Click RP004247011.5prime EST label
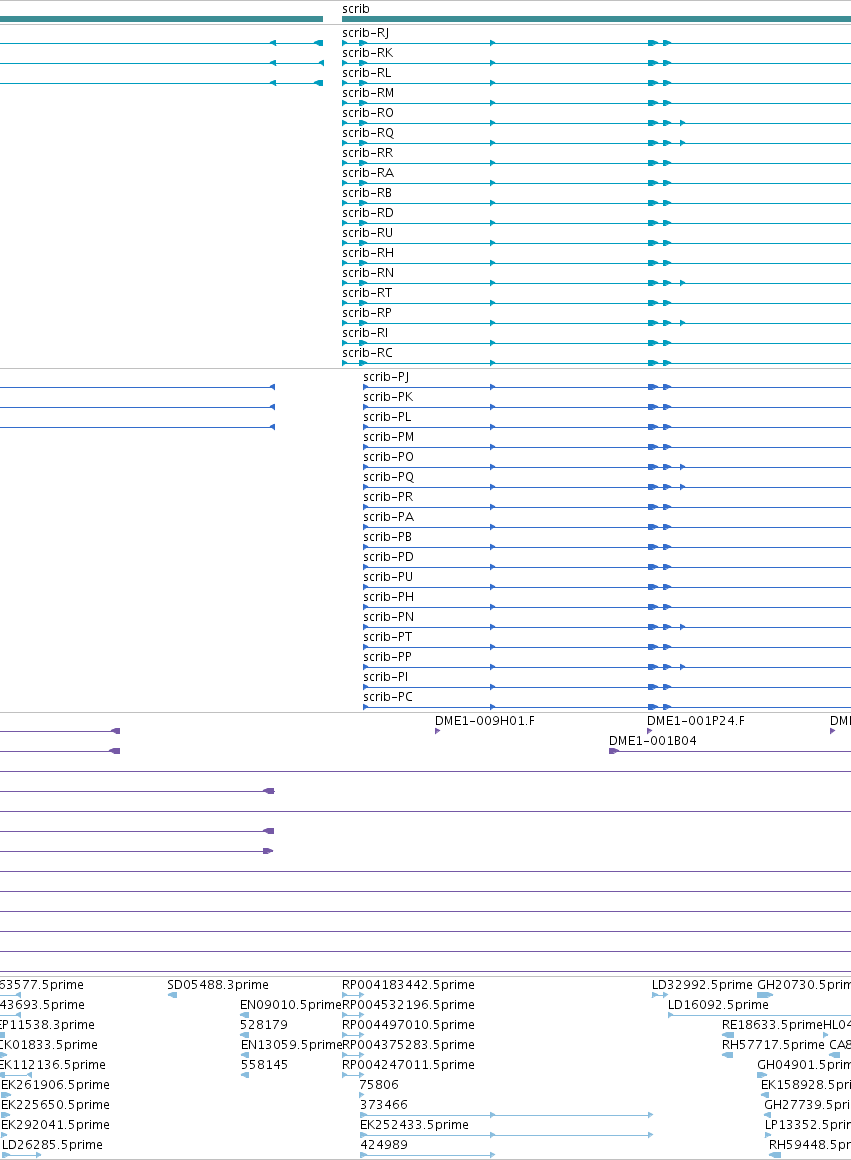Image resolution: width=851 pixels, height=1160 pixels. pos(408,1065)
